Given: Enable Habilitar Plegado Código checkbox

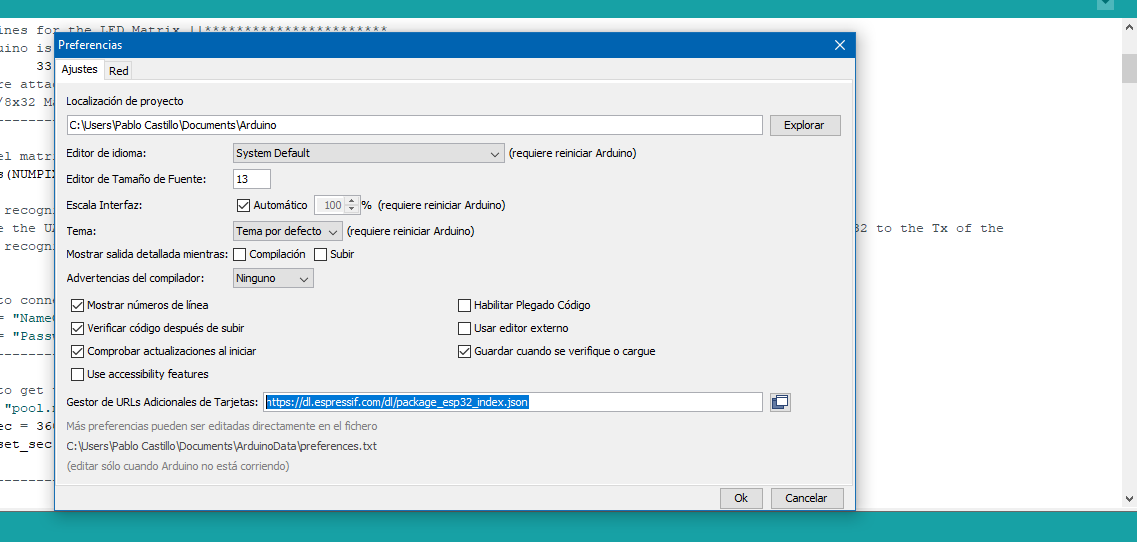Looking at the screenshot, I should coord(465,305).
